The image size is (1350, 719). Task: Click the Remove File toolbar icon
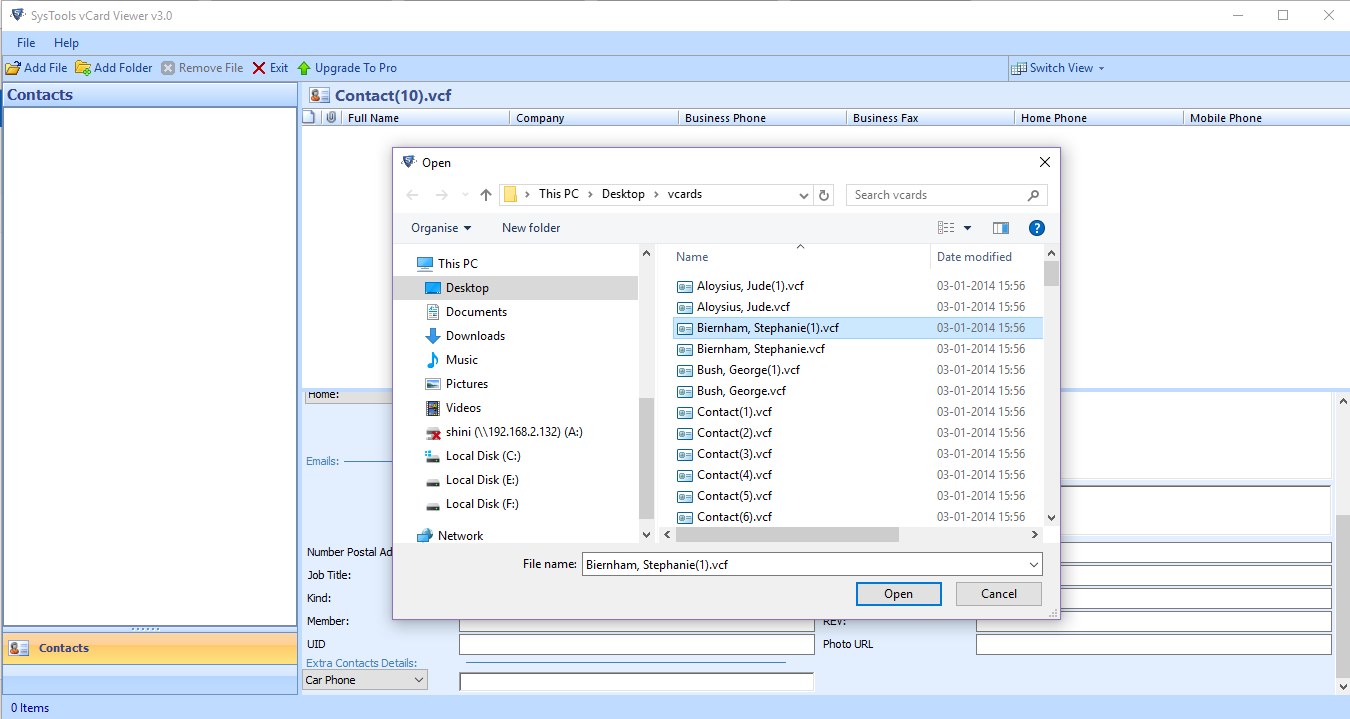(x=168, y=68)
